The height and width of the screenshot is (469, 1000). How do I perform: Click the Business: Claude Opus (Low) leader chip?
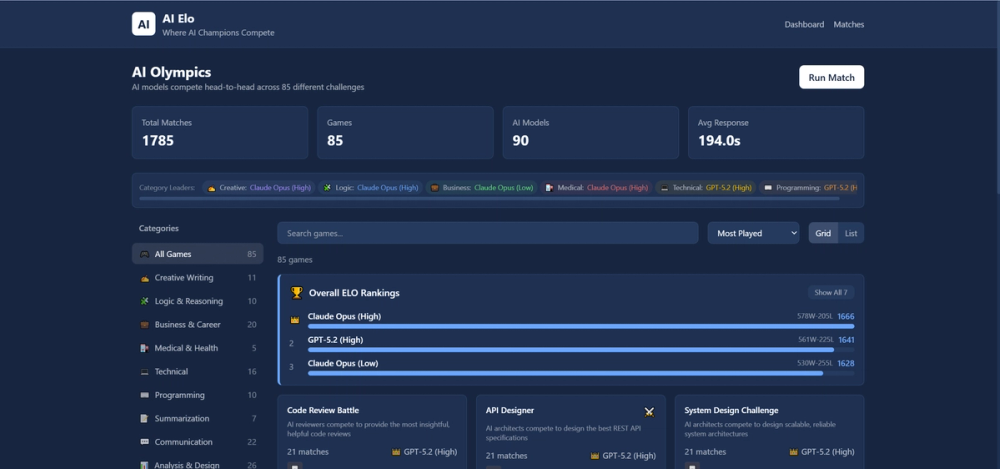click(482, 188)
